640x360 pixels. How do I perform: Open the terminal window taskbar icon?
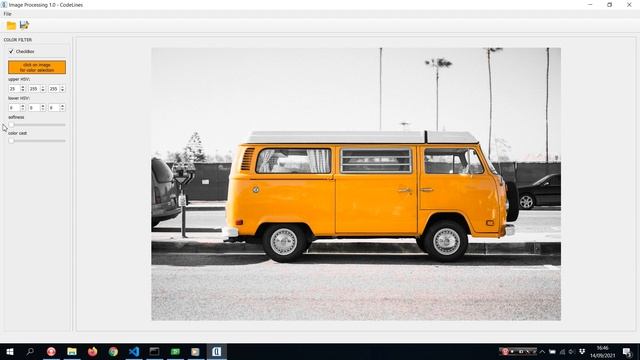(x=154, y=351)
